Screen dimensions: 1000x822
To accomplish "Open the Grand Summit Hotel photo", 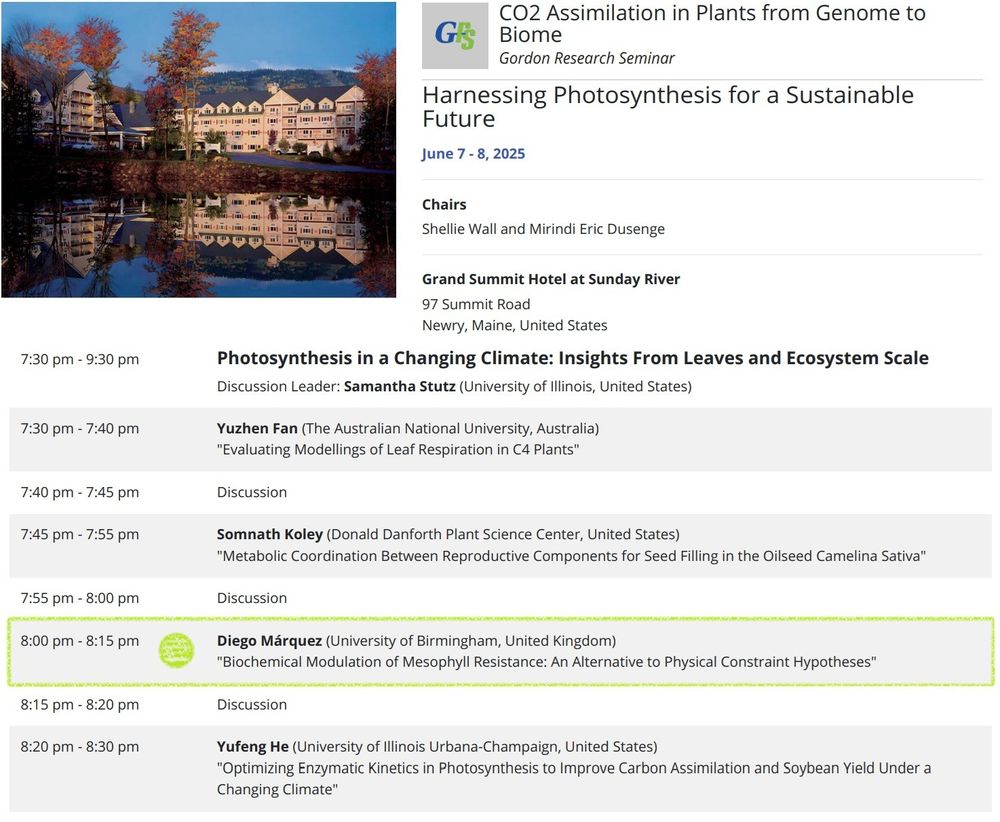I will (198, 149).
